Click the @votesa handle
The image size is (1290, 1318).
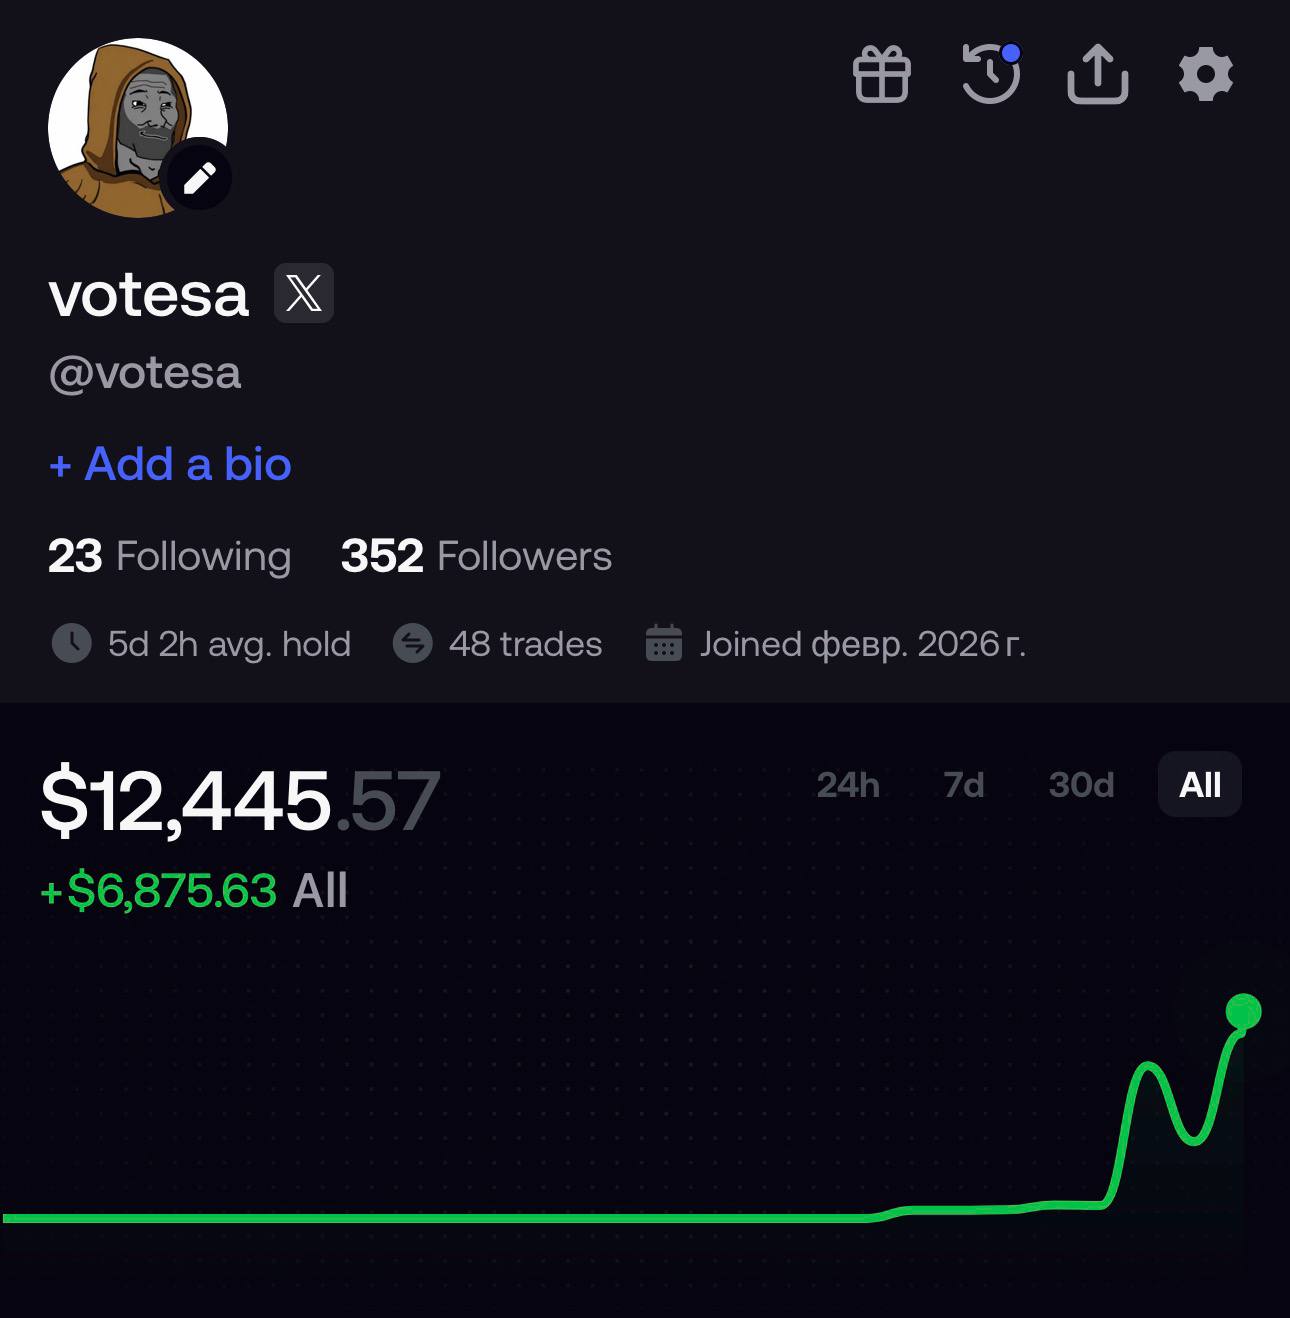145,373
